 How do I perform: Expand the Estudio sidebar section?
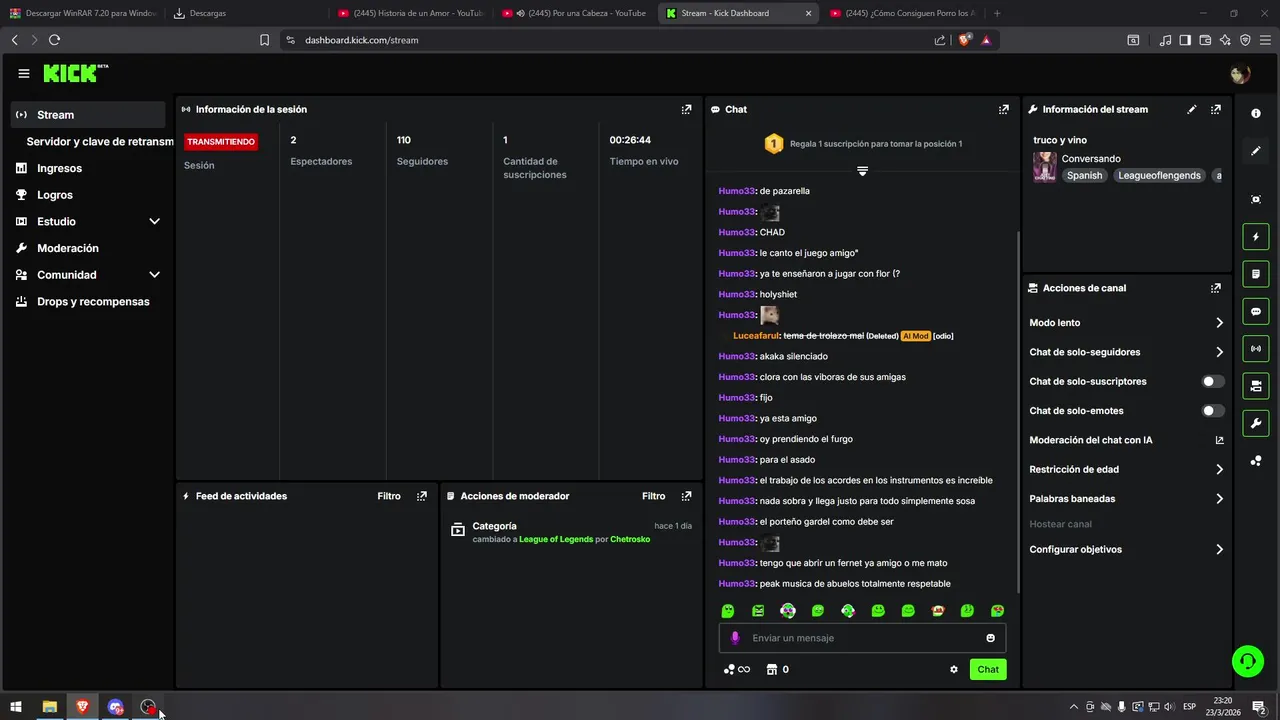coord(154,221)
